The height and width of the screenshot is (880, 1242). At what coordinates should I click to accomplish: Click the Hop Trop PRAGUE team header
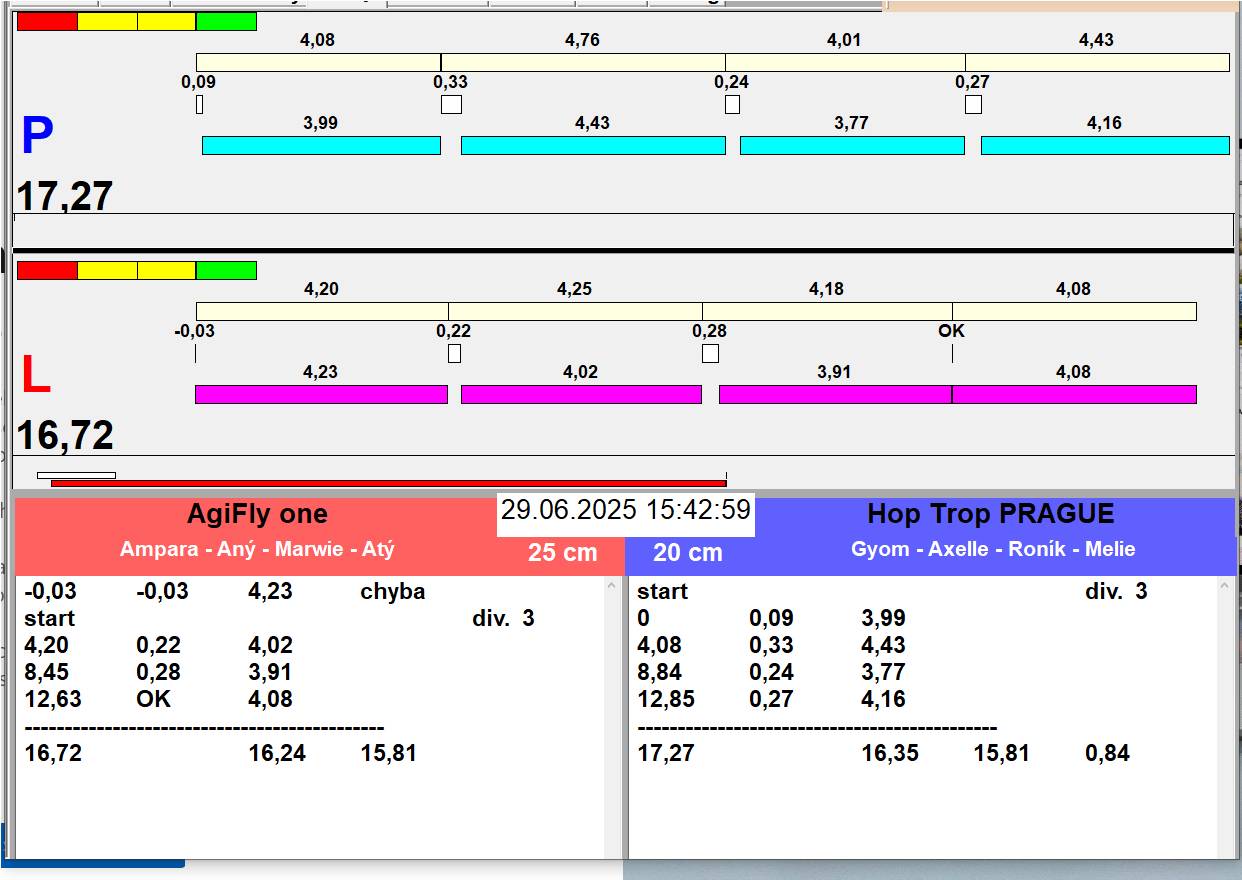tap(990, 514)
